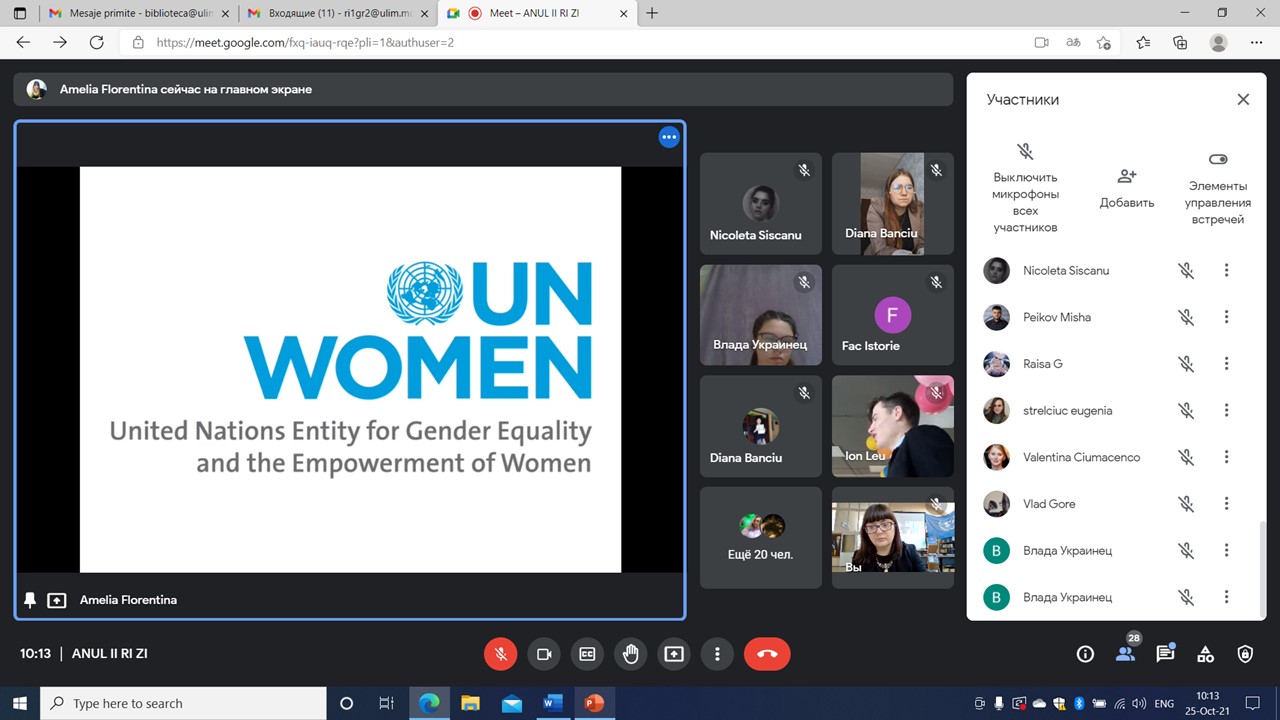Click the address bar URL
This screenshot has width=1280, height=720.
coord(305,43)
